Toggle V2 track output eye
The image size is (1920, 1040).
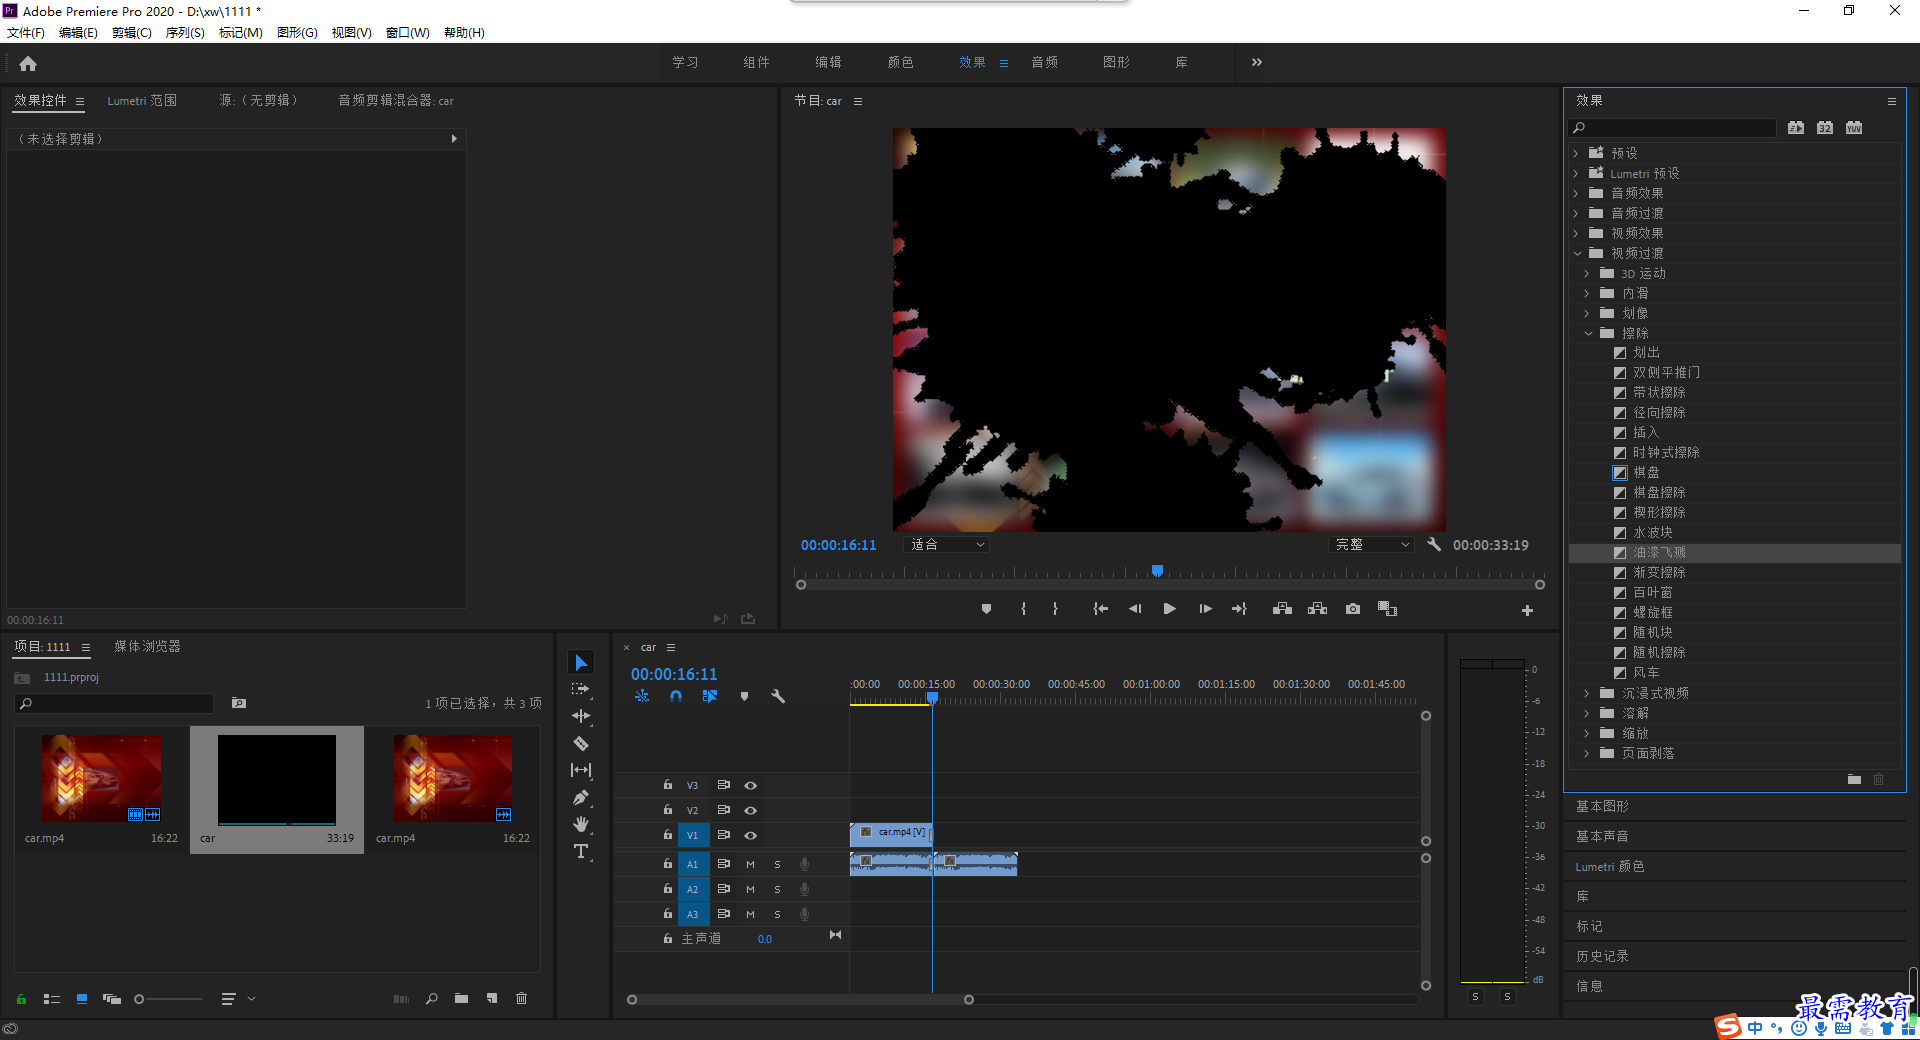pyautogui.click(x=750, y=810)
